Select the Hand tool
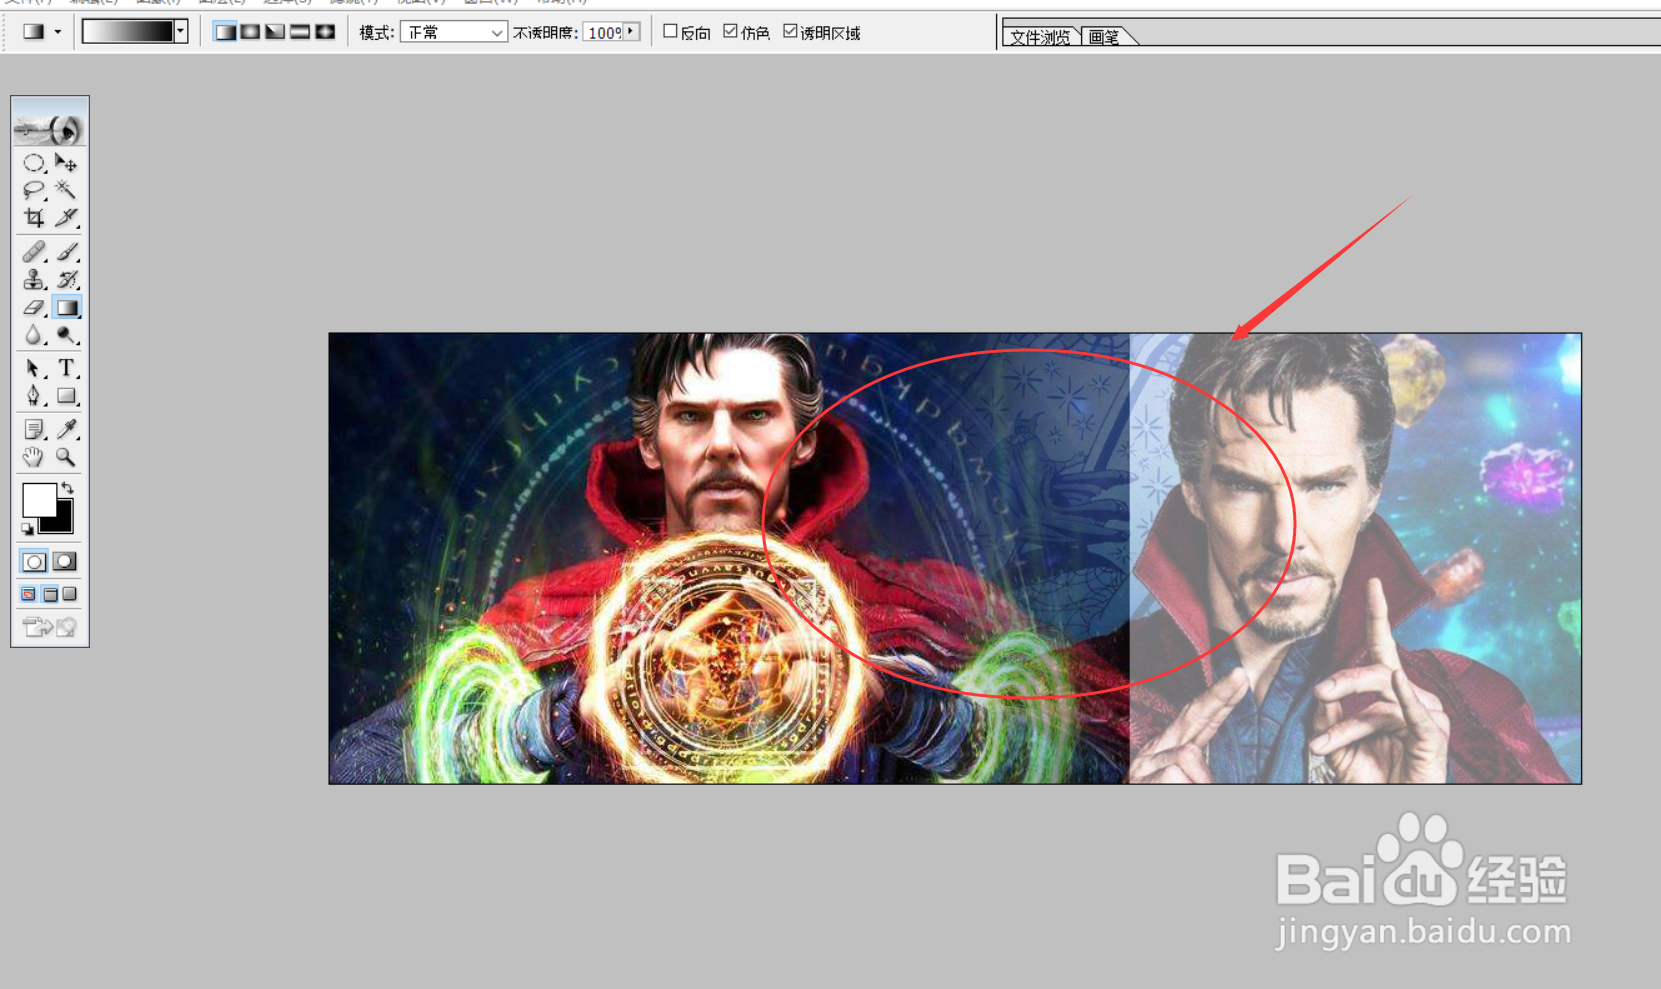This screenshot has width=1661, height=989. click(x=34, y=457)
